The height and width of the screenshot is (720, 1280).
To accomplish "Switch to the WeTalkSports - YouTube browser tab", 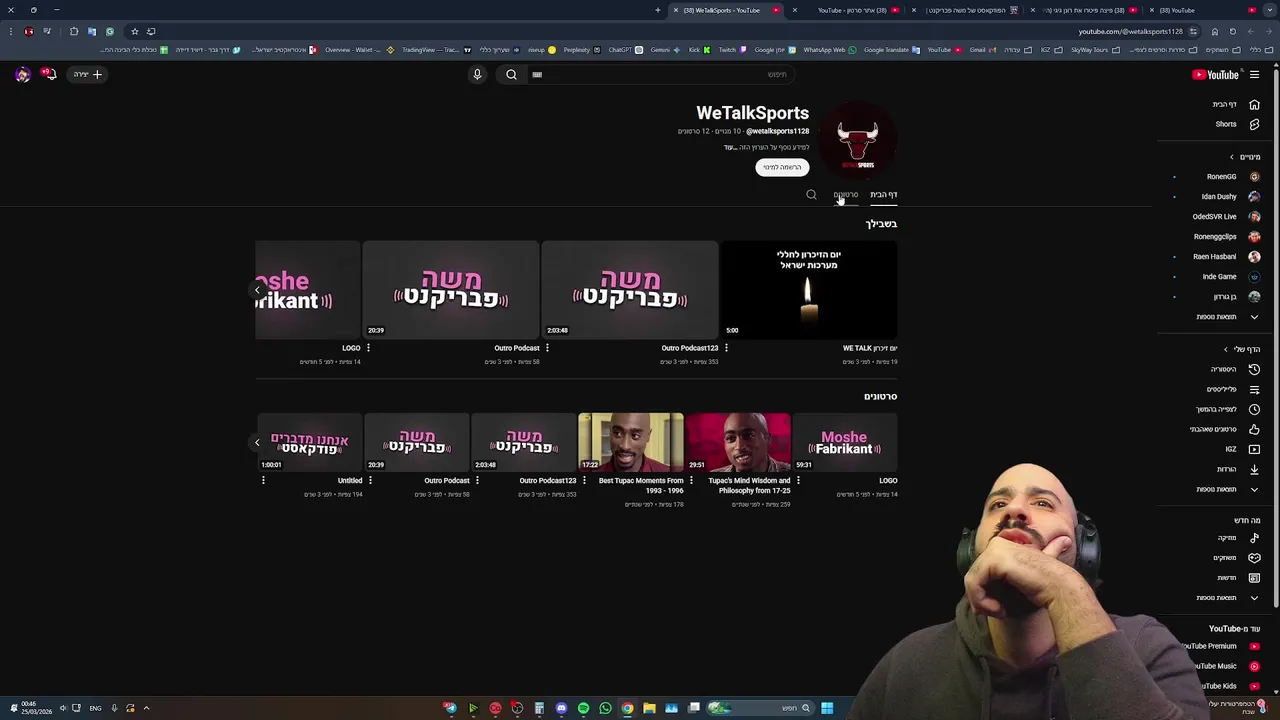I will pyautogui.click(x=725, y=10).
